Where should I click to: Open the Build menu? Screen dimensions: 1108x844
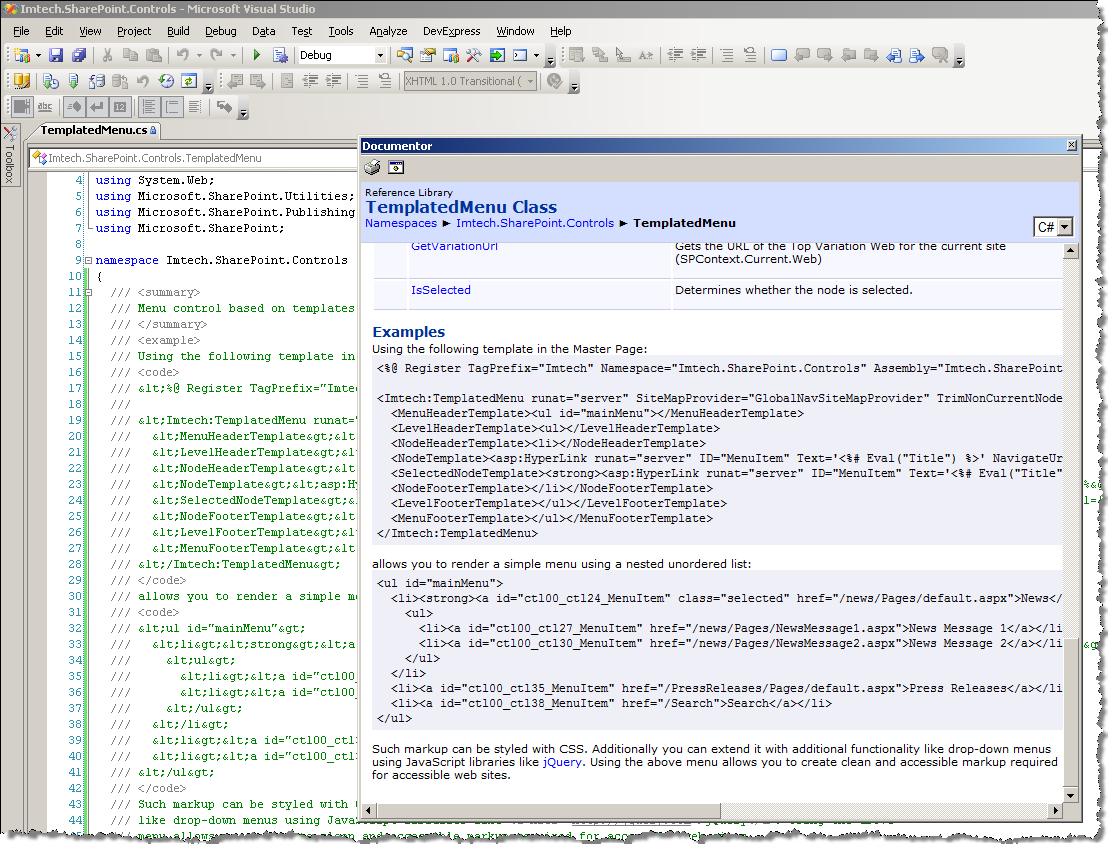(x=178, y=31)
